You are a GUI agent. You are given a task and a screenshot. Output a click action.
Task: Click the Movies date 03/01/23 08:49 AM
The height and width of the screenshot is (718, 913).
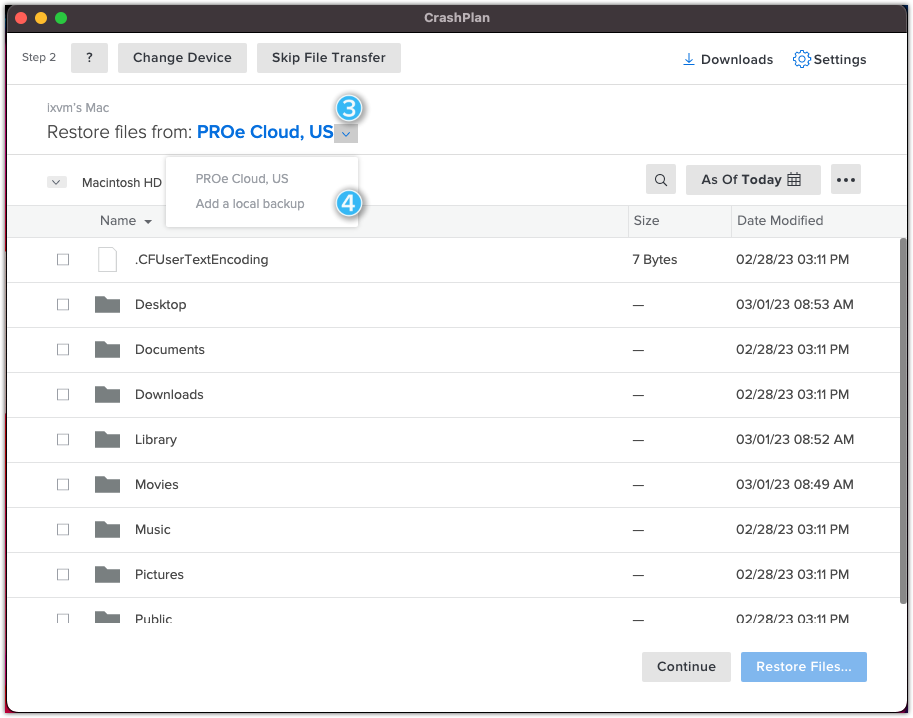pos(795,484)
